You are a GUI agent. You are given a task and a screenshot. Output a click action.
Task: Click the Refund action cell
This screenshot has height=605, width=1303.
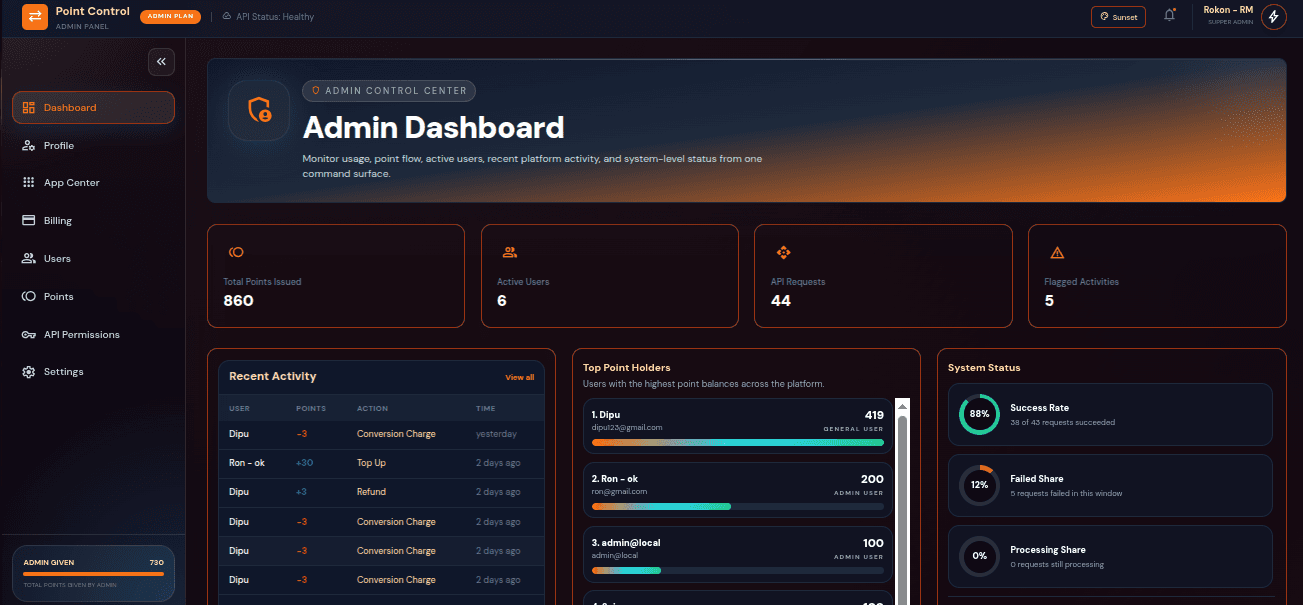coord(371,492)
